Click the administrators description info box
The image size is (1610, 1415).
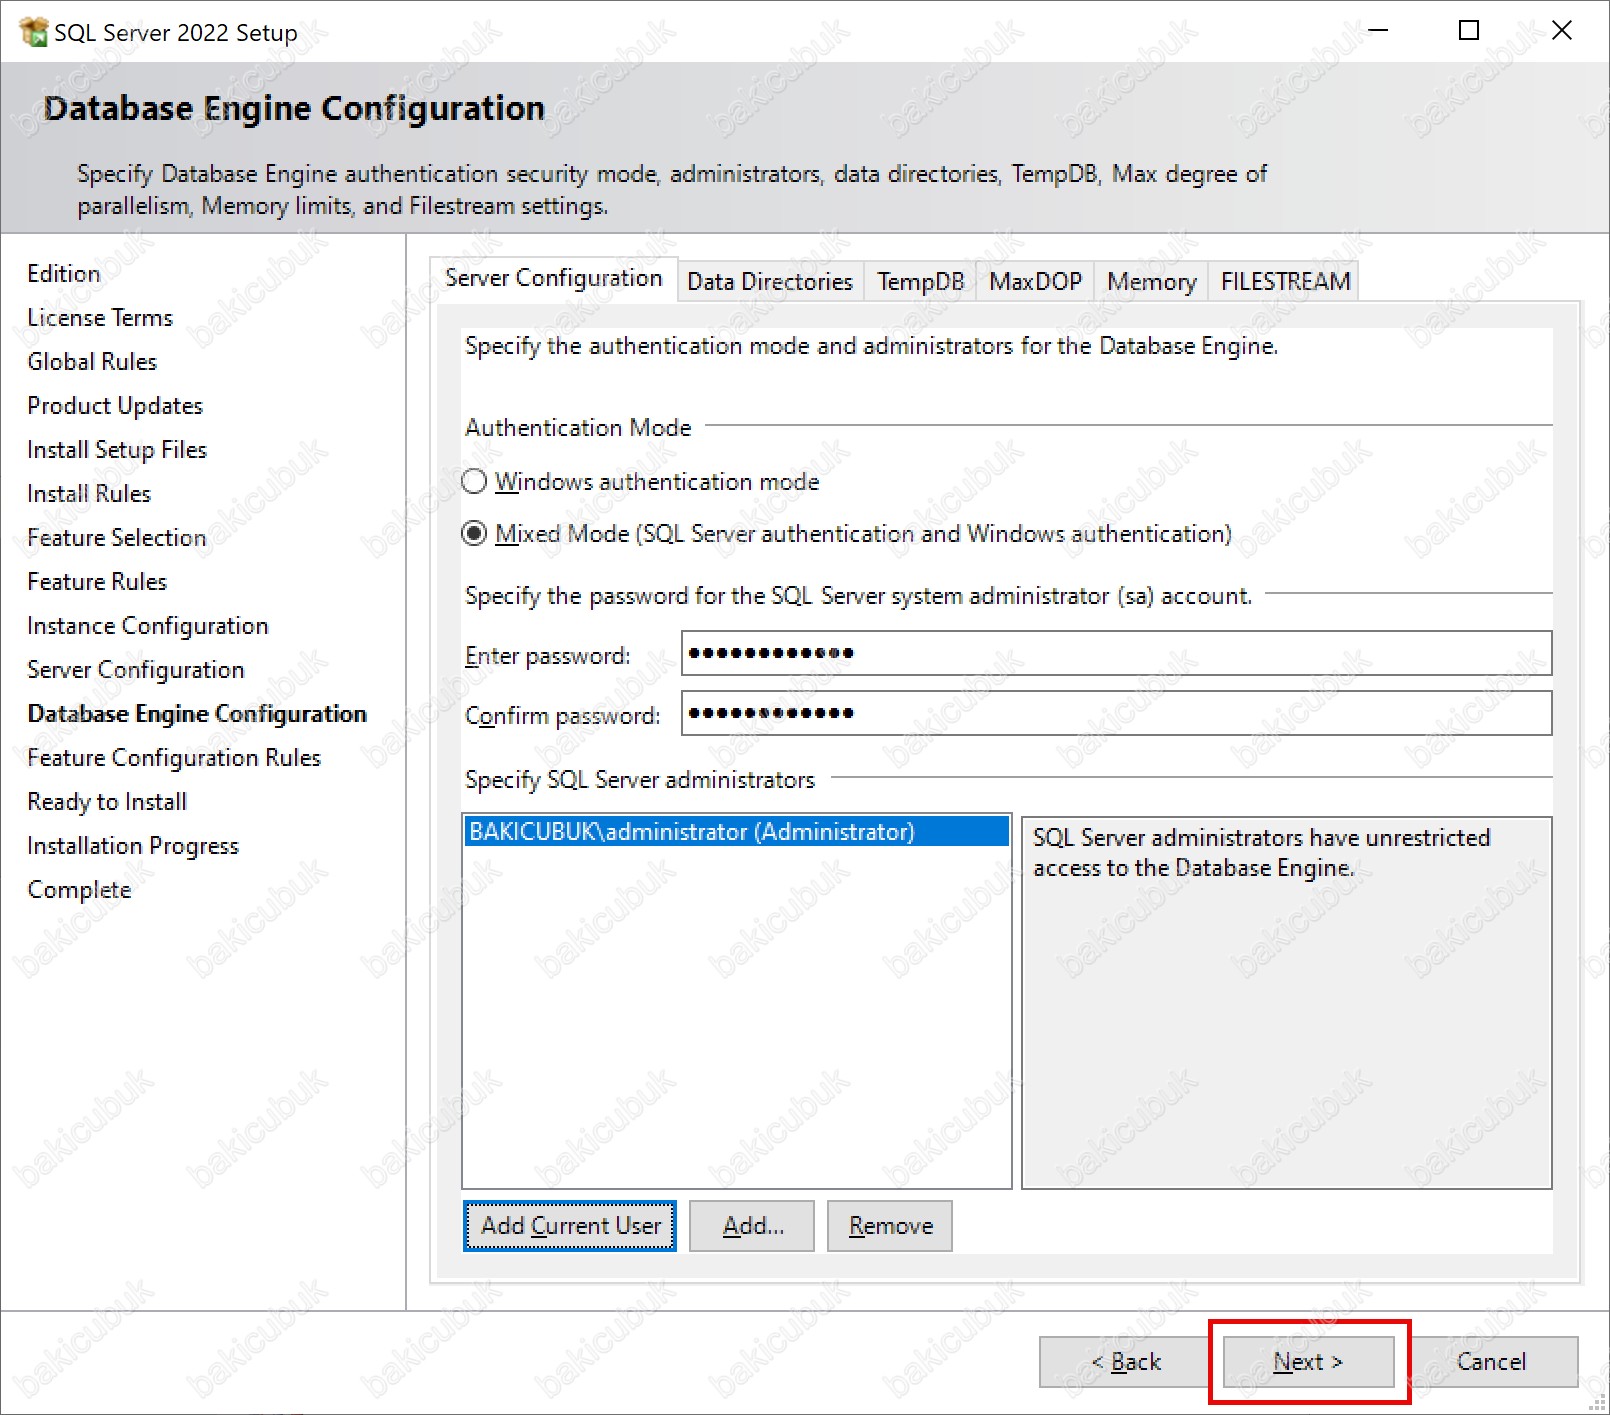point(1286,1003)
